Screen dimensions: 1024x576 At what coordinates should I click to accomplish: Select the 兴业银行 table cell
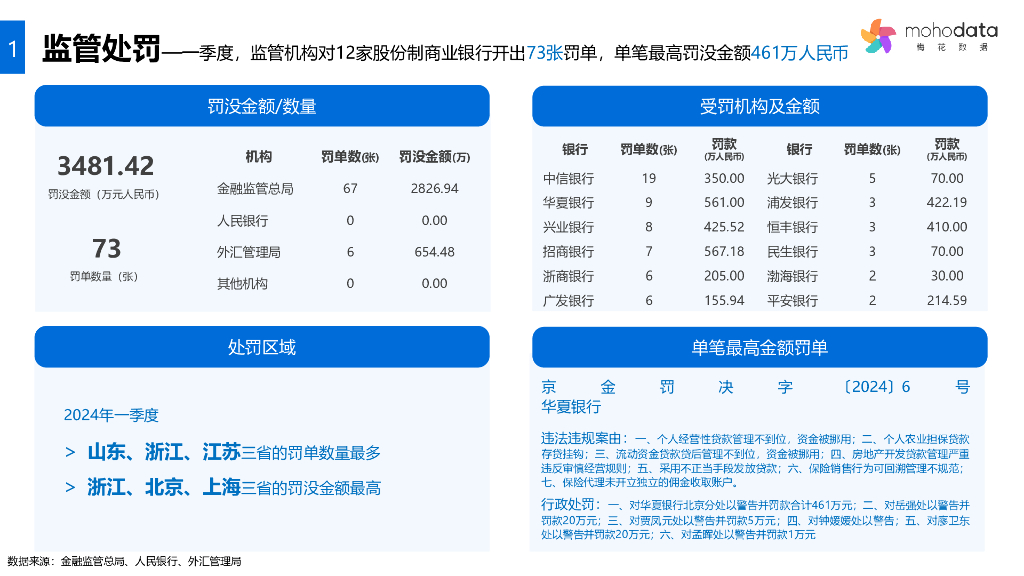tap(569, 227)
